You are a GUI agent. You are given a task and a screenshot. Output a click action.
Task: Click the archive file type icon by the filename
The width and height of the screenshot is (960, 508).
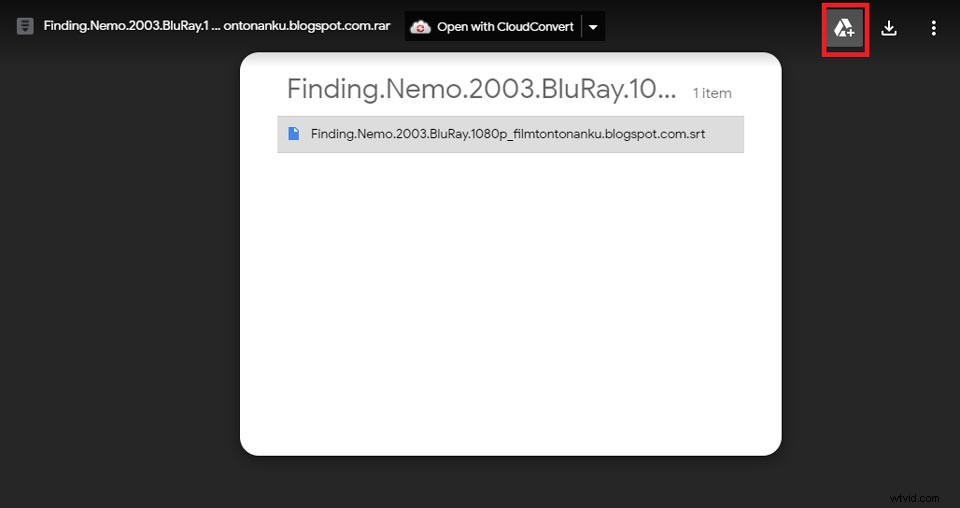pos(25,26)
